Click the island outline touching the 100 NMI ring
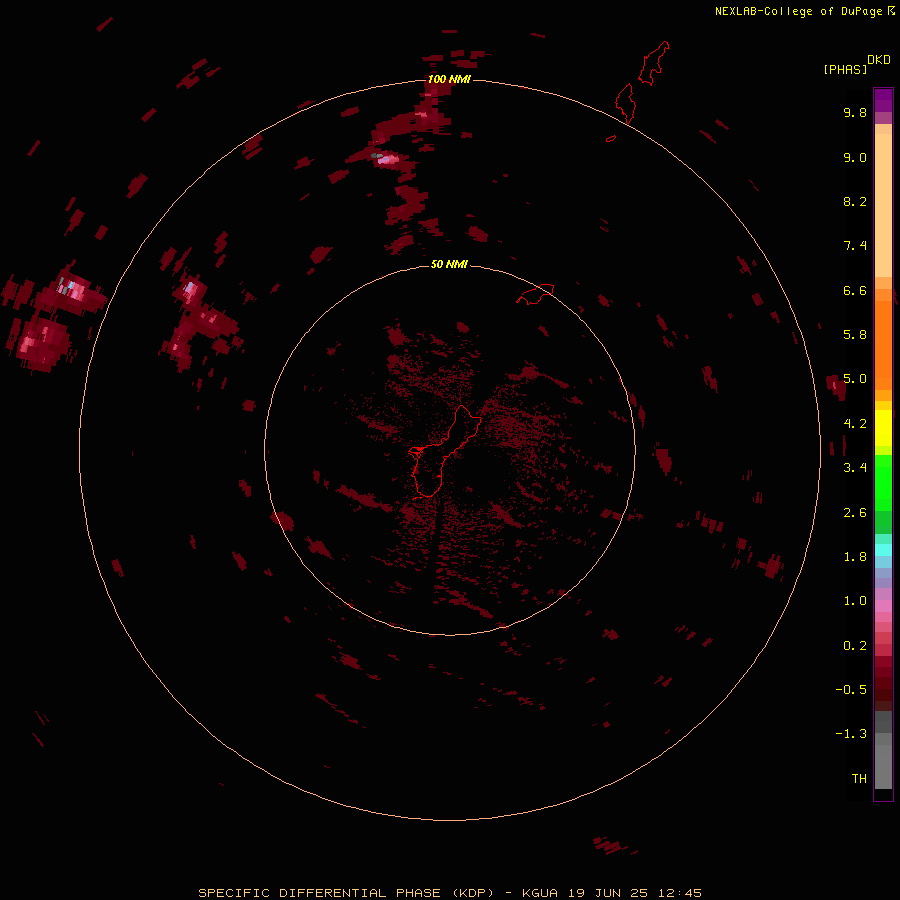900x900 pixels. coord(624,103)
